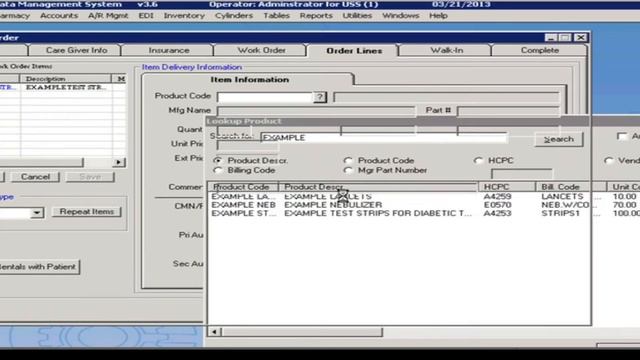
Task: Select the Order Lines tab
Action: point(354,51)
